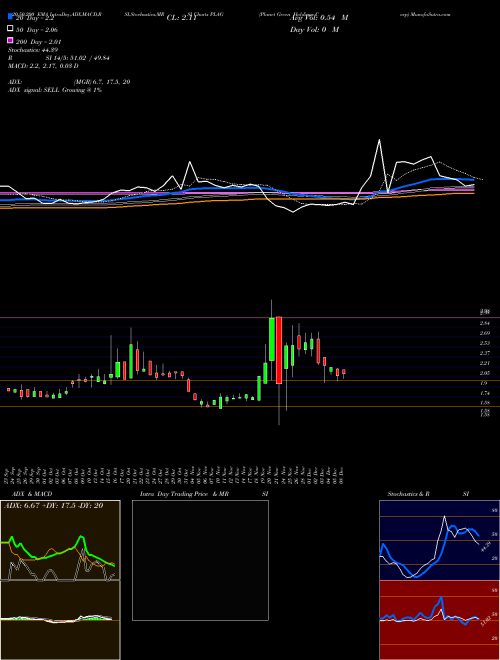Click the 'CL: 2.11' closing price text
Image resolution: width=500 pixels, height=660 pixels.
point(182,18)
